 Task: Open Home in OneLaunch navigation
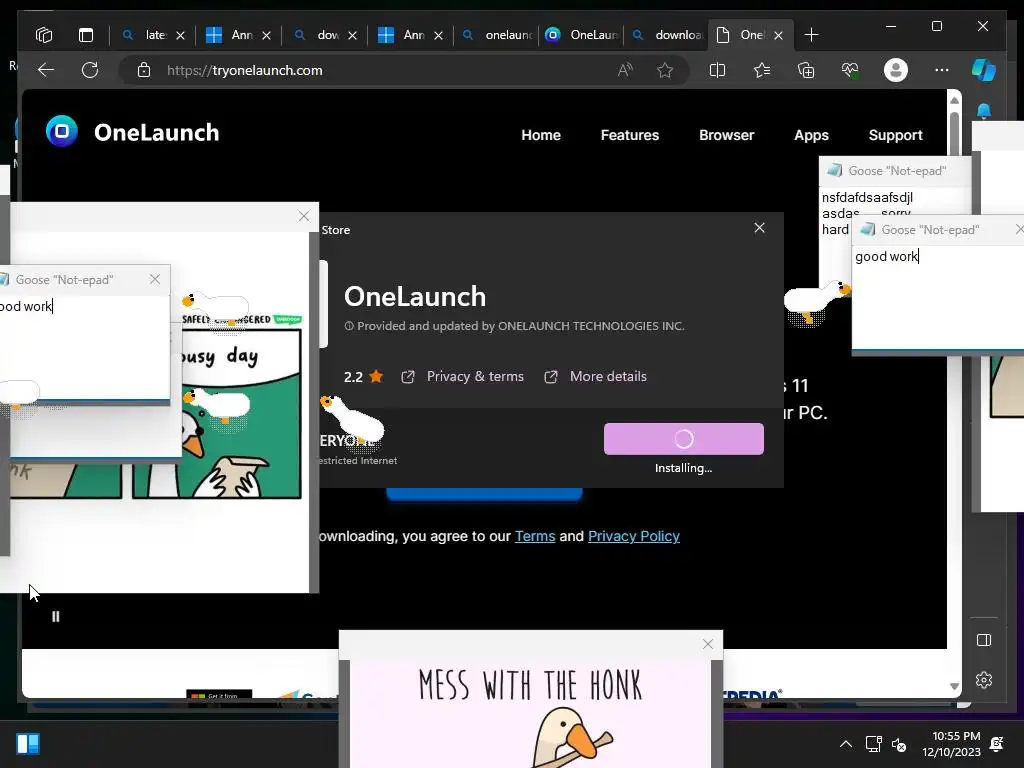pyautogui.click(x=541, y=135)
